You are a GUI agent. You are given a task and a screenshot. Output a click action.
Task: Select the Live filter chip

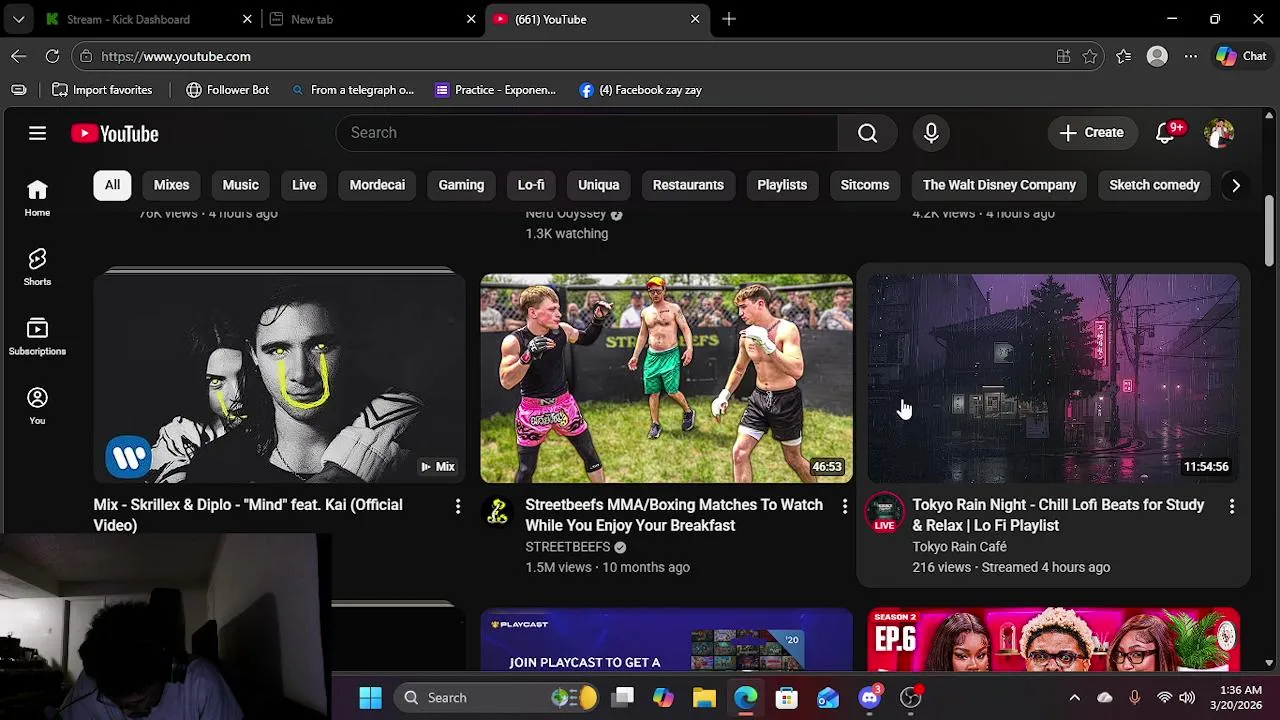(x=304, y=185)
